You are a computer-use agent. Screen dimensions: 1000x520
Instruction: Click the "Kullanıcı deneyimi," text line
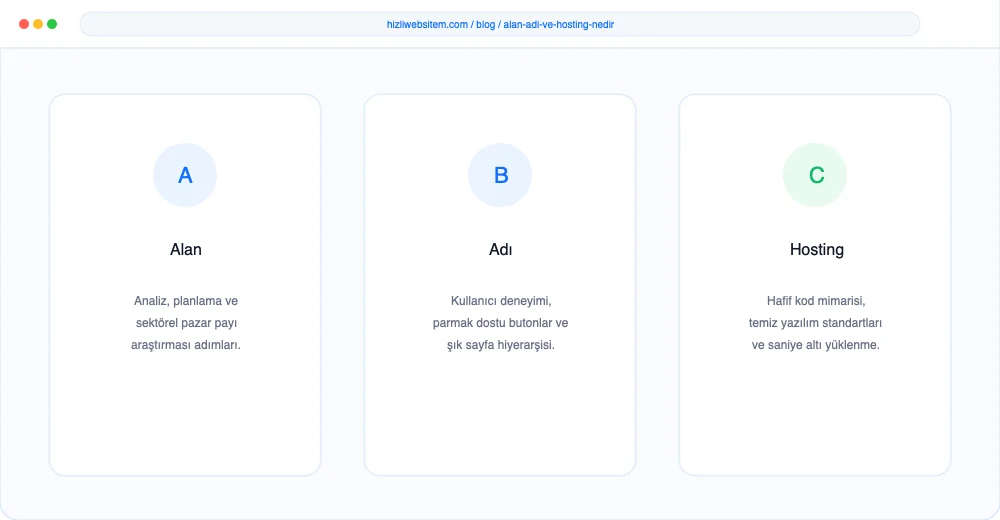point(501,301)
